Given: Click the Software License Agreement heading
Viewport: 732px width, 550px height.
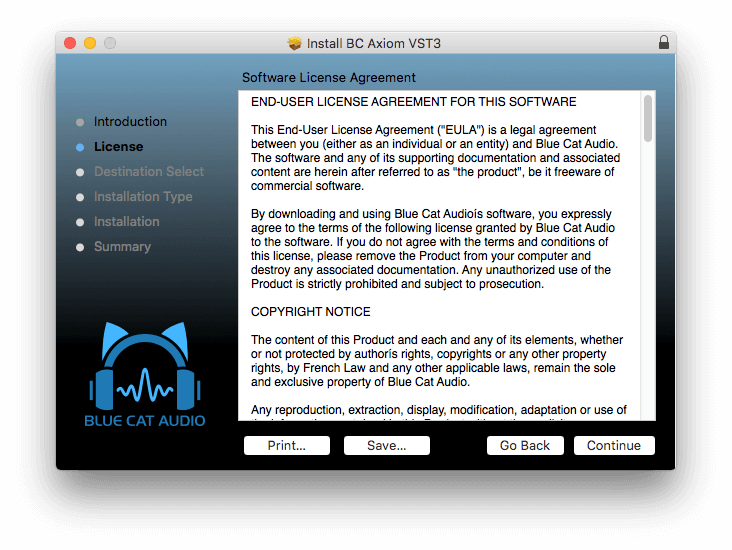Looking at the screenshot, I should (329, 78).
